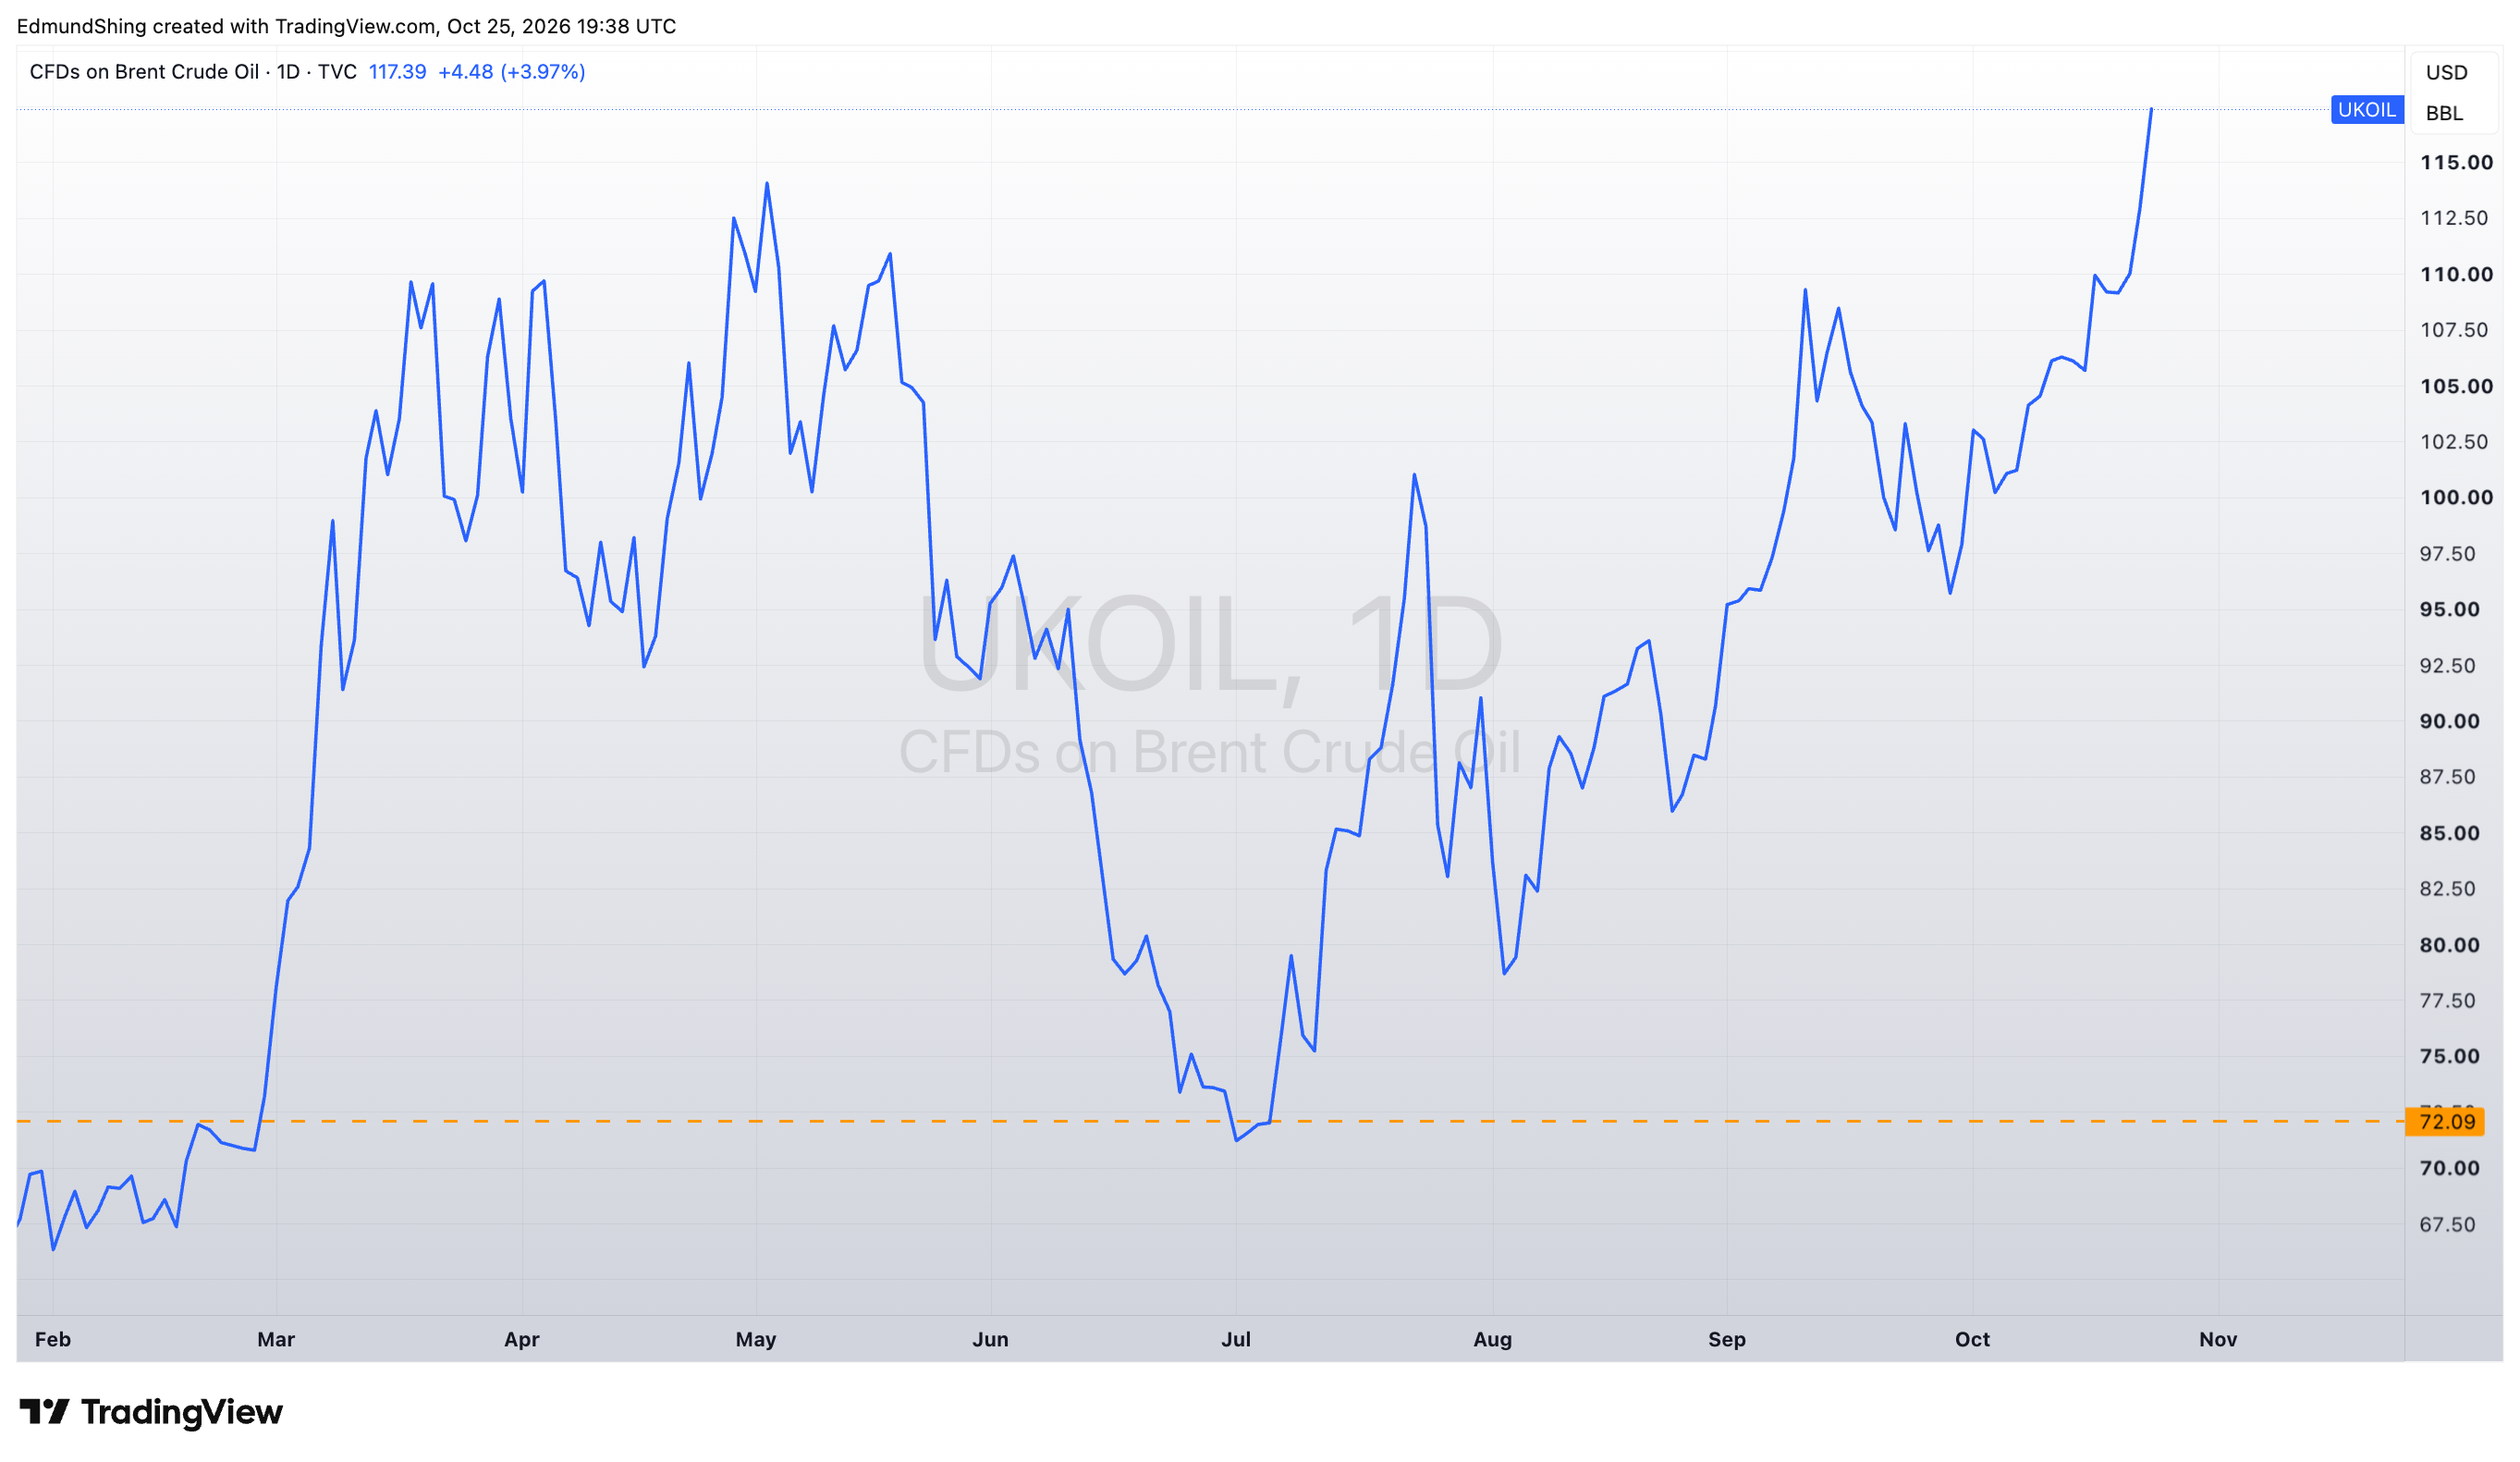Click the orange 72.09 price level label

[2444, 1121]
